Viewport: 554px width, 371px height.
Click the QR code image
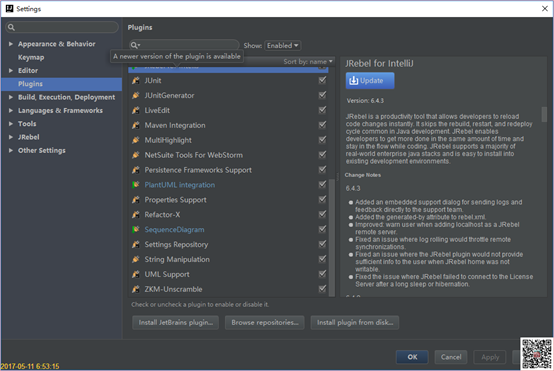(x=537, y=354)
